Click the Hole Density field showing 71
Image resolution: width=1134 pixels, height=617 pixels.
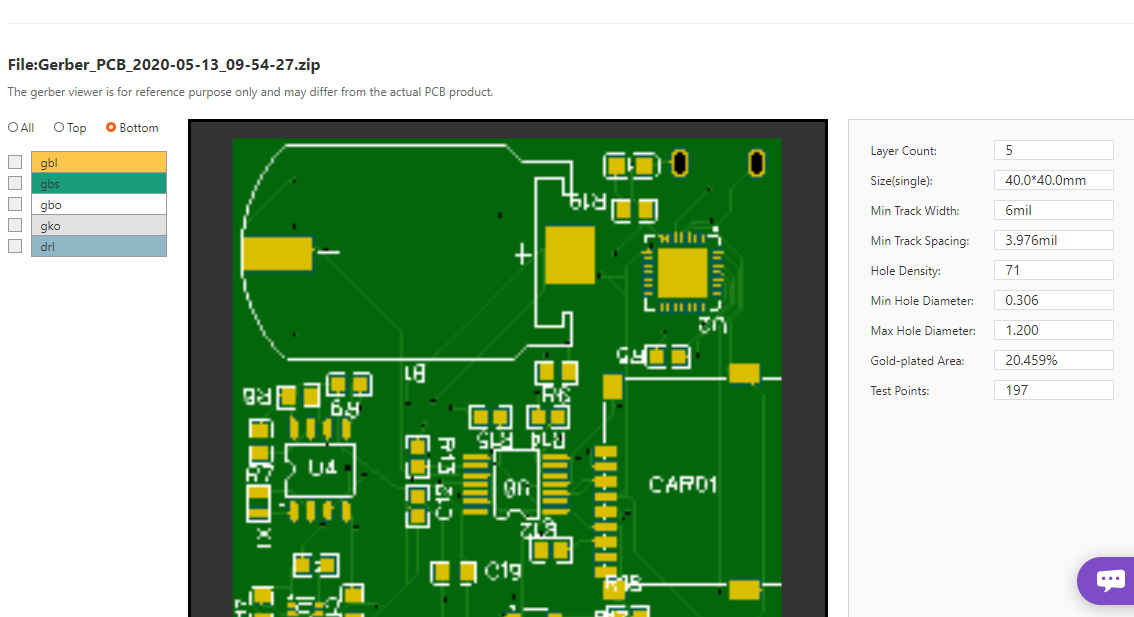[x=1053, y=269]
